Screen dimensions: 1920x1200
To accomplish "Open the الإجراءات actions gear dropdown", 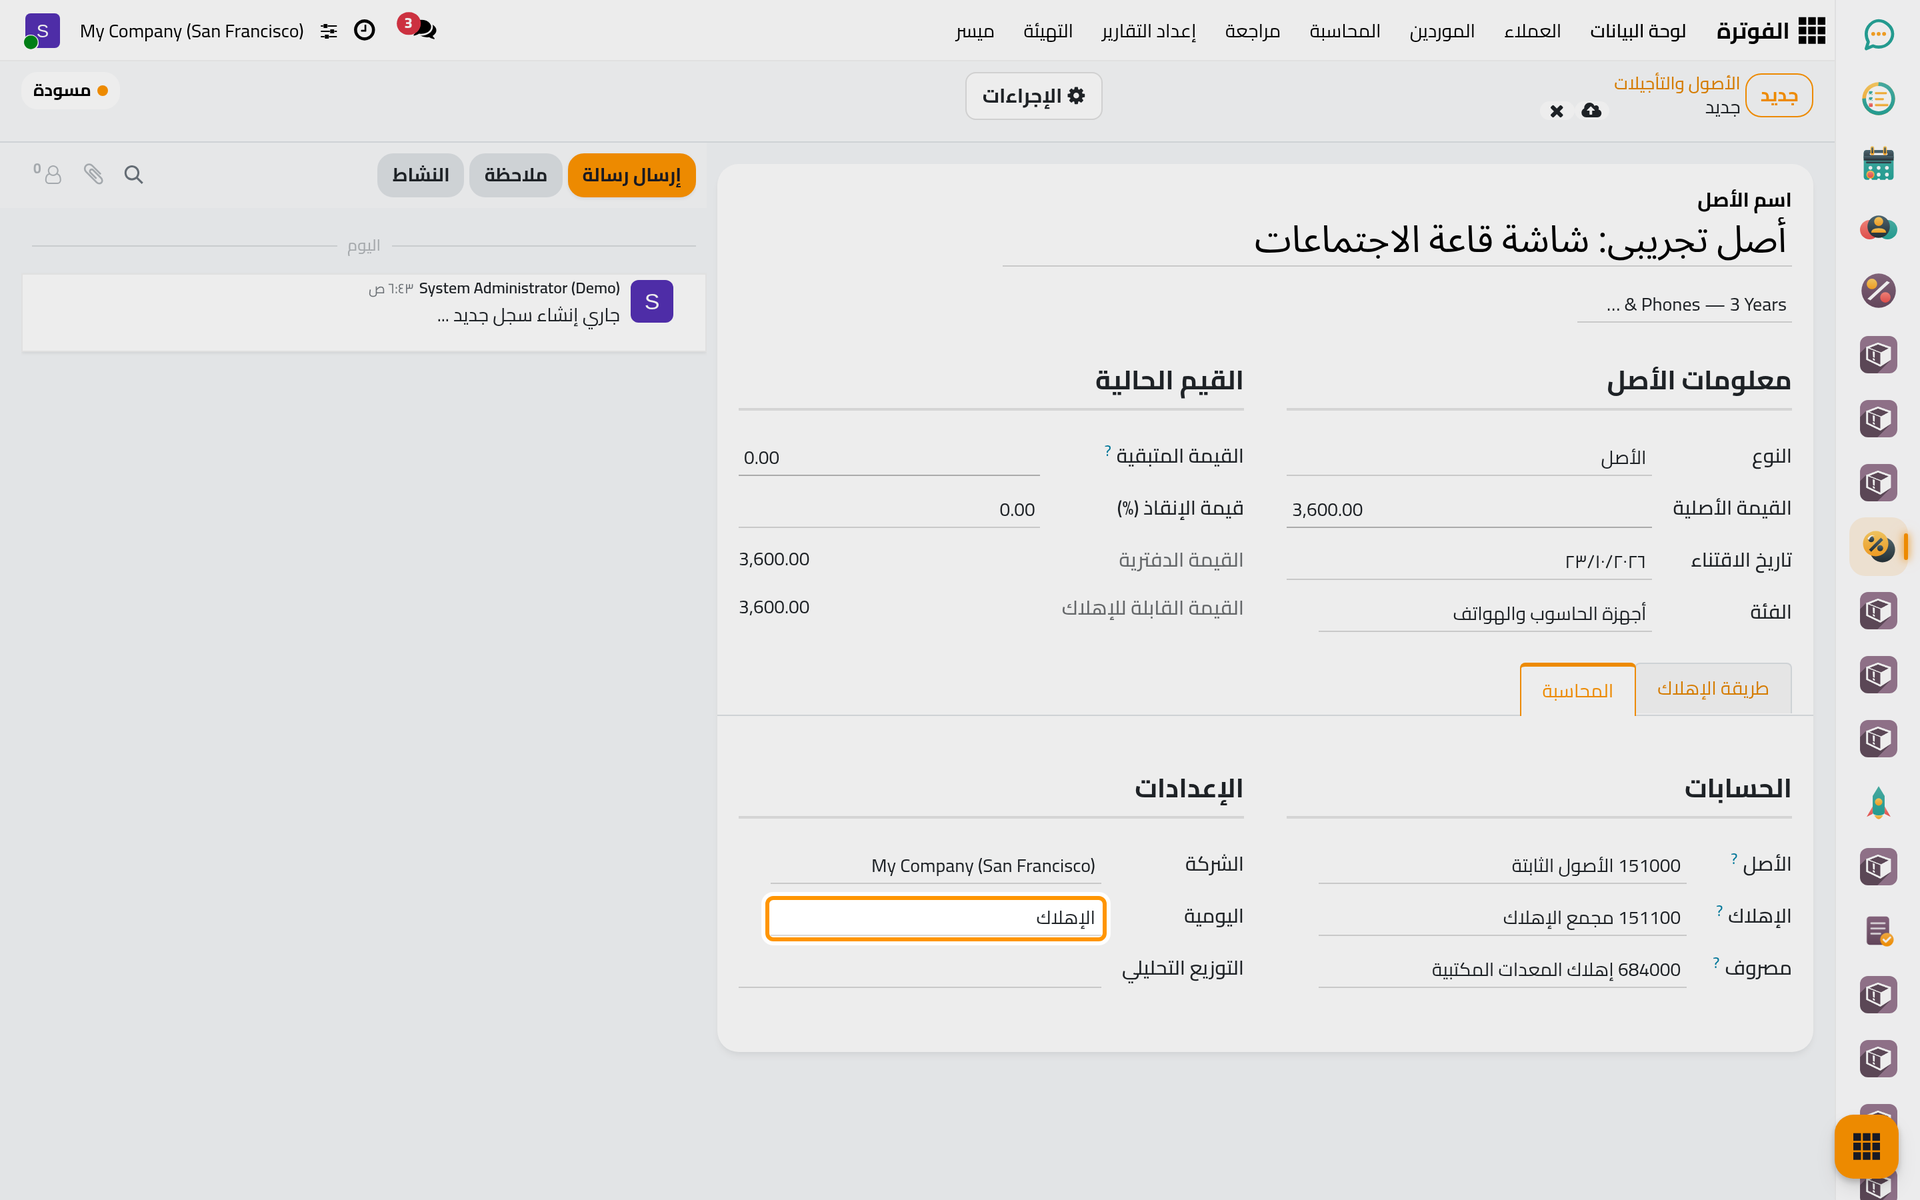I will (1033, 96).
